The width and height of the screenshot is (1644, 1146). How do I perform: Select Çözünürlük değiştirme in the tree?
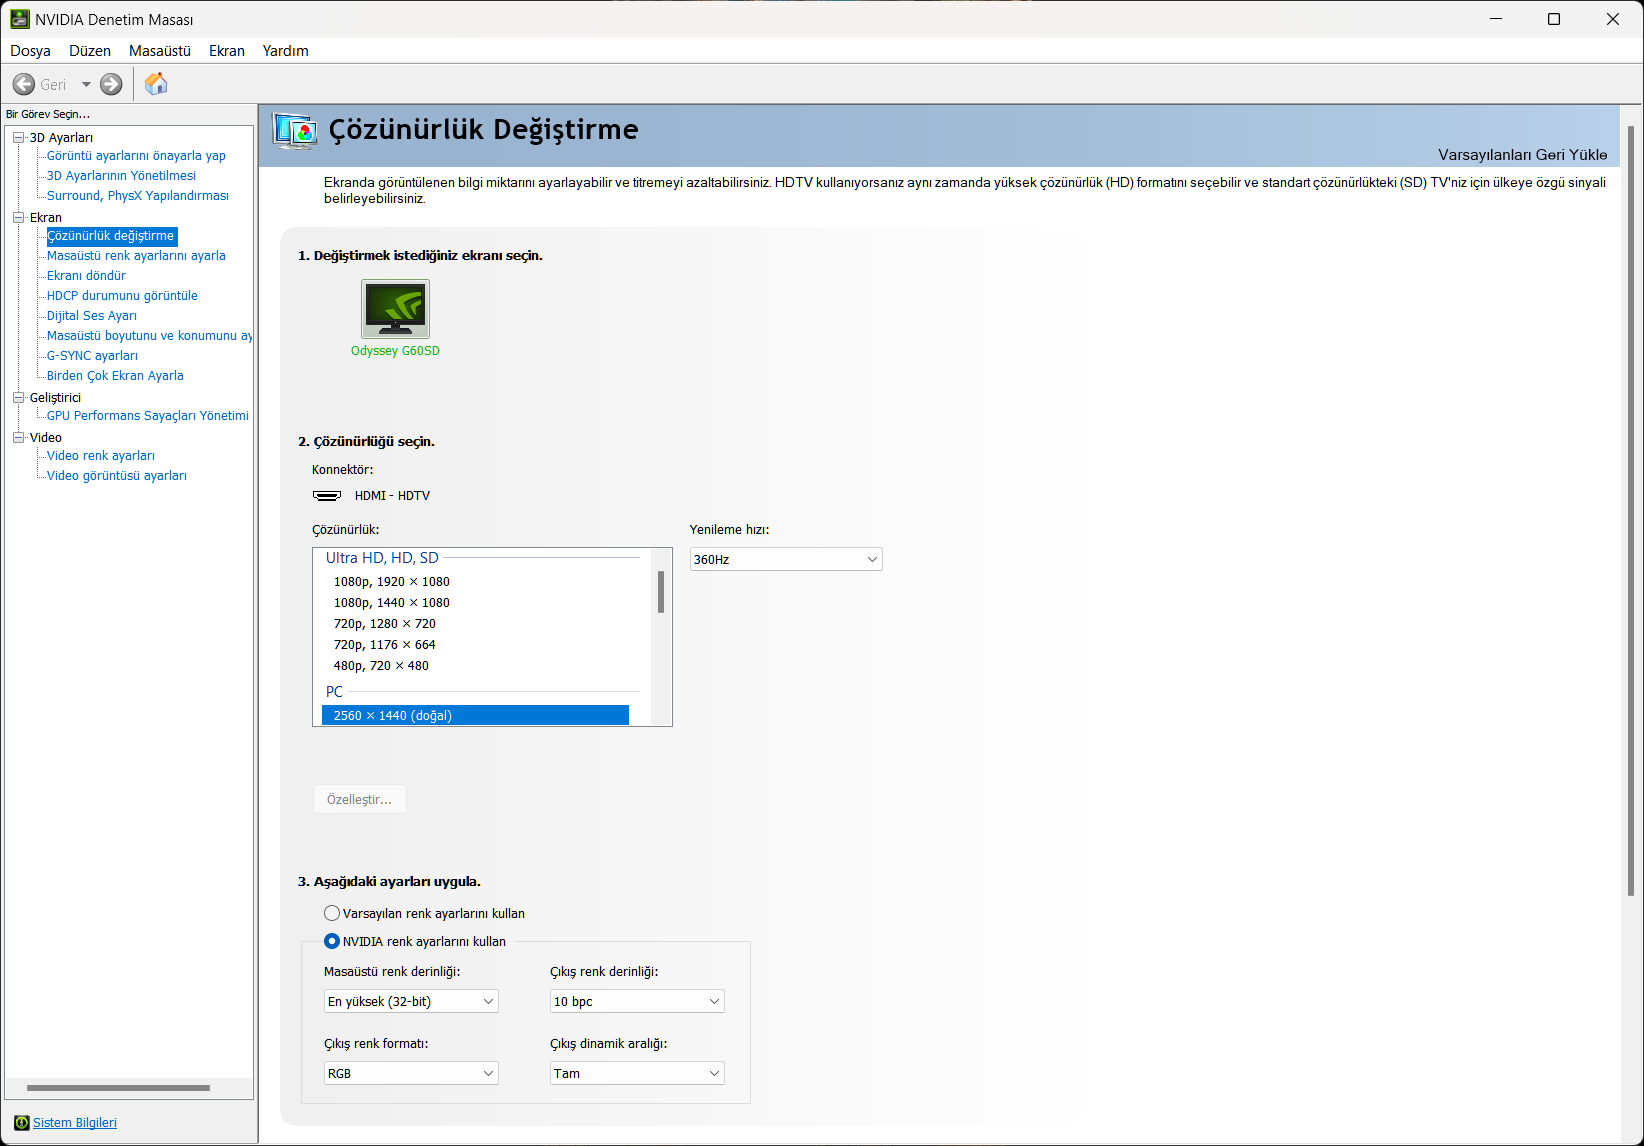click(111, 236)
